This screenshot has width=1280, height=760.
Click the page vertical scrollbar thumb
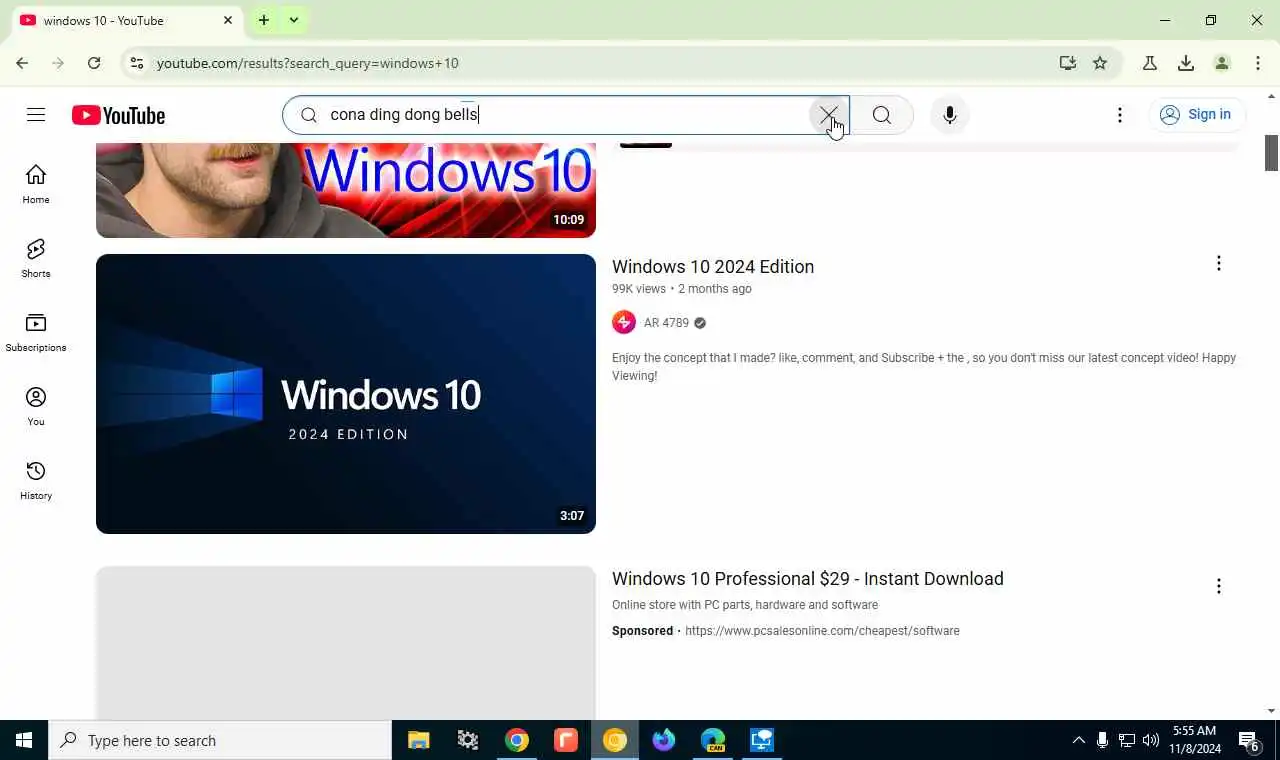(1272, 152)
